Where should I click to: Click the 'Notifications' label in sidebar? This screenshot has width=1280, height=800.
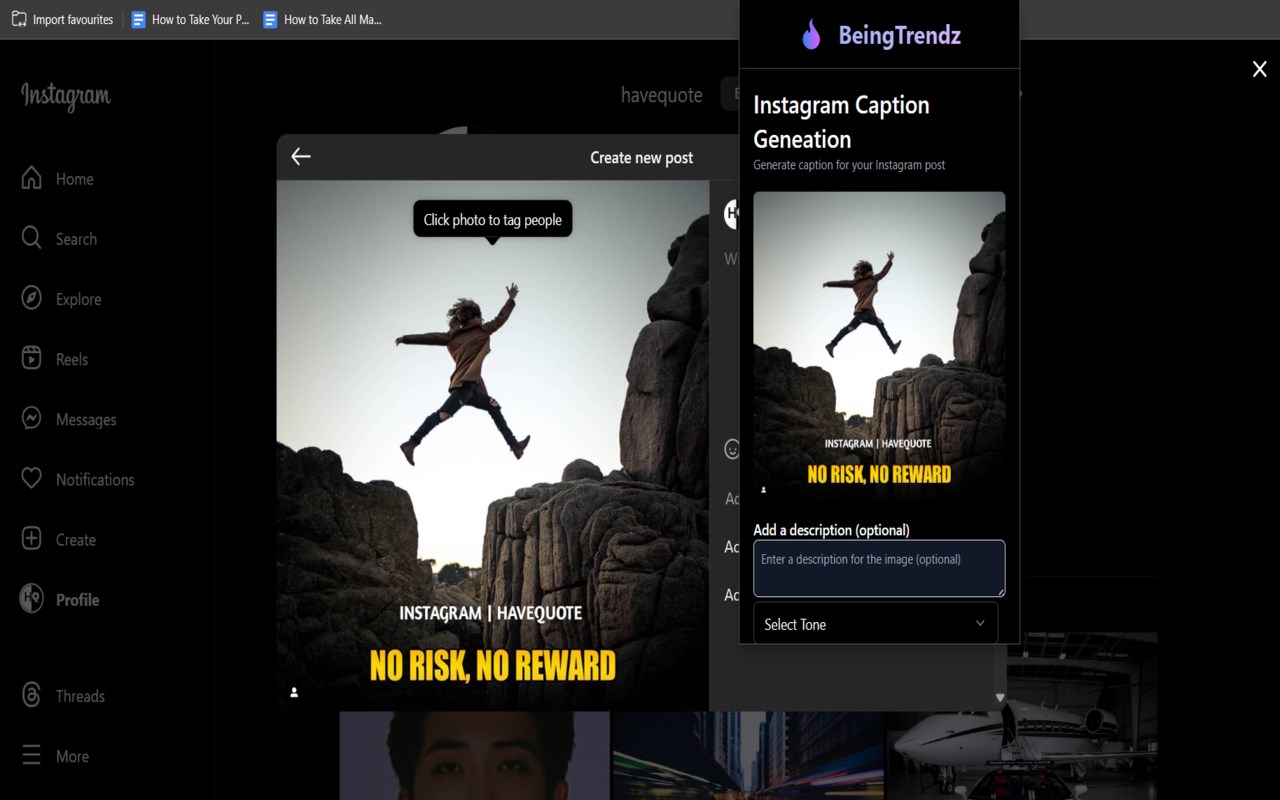coord(95,479)
